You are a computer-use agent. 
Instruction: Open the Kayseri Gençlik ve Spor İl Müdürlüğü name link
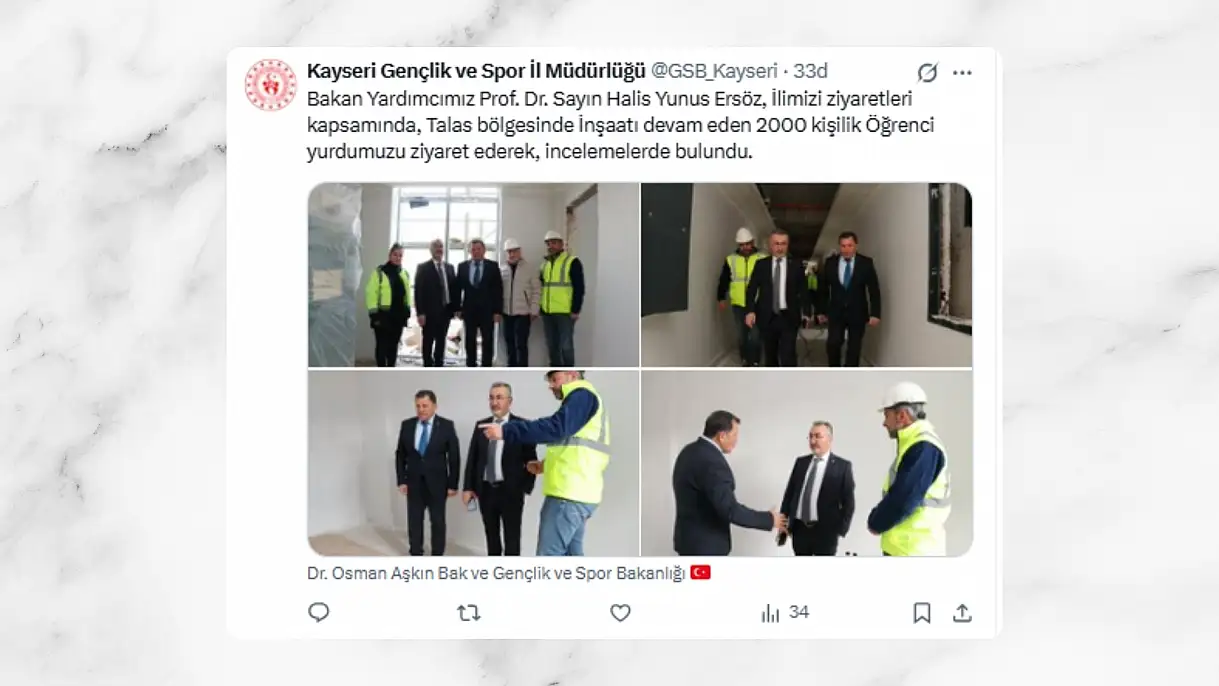tap(476, 71)
